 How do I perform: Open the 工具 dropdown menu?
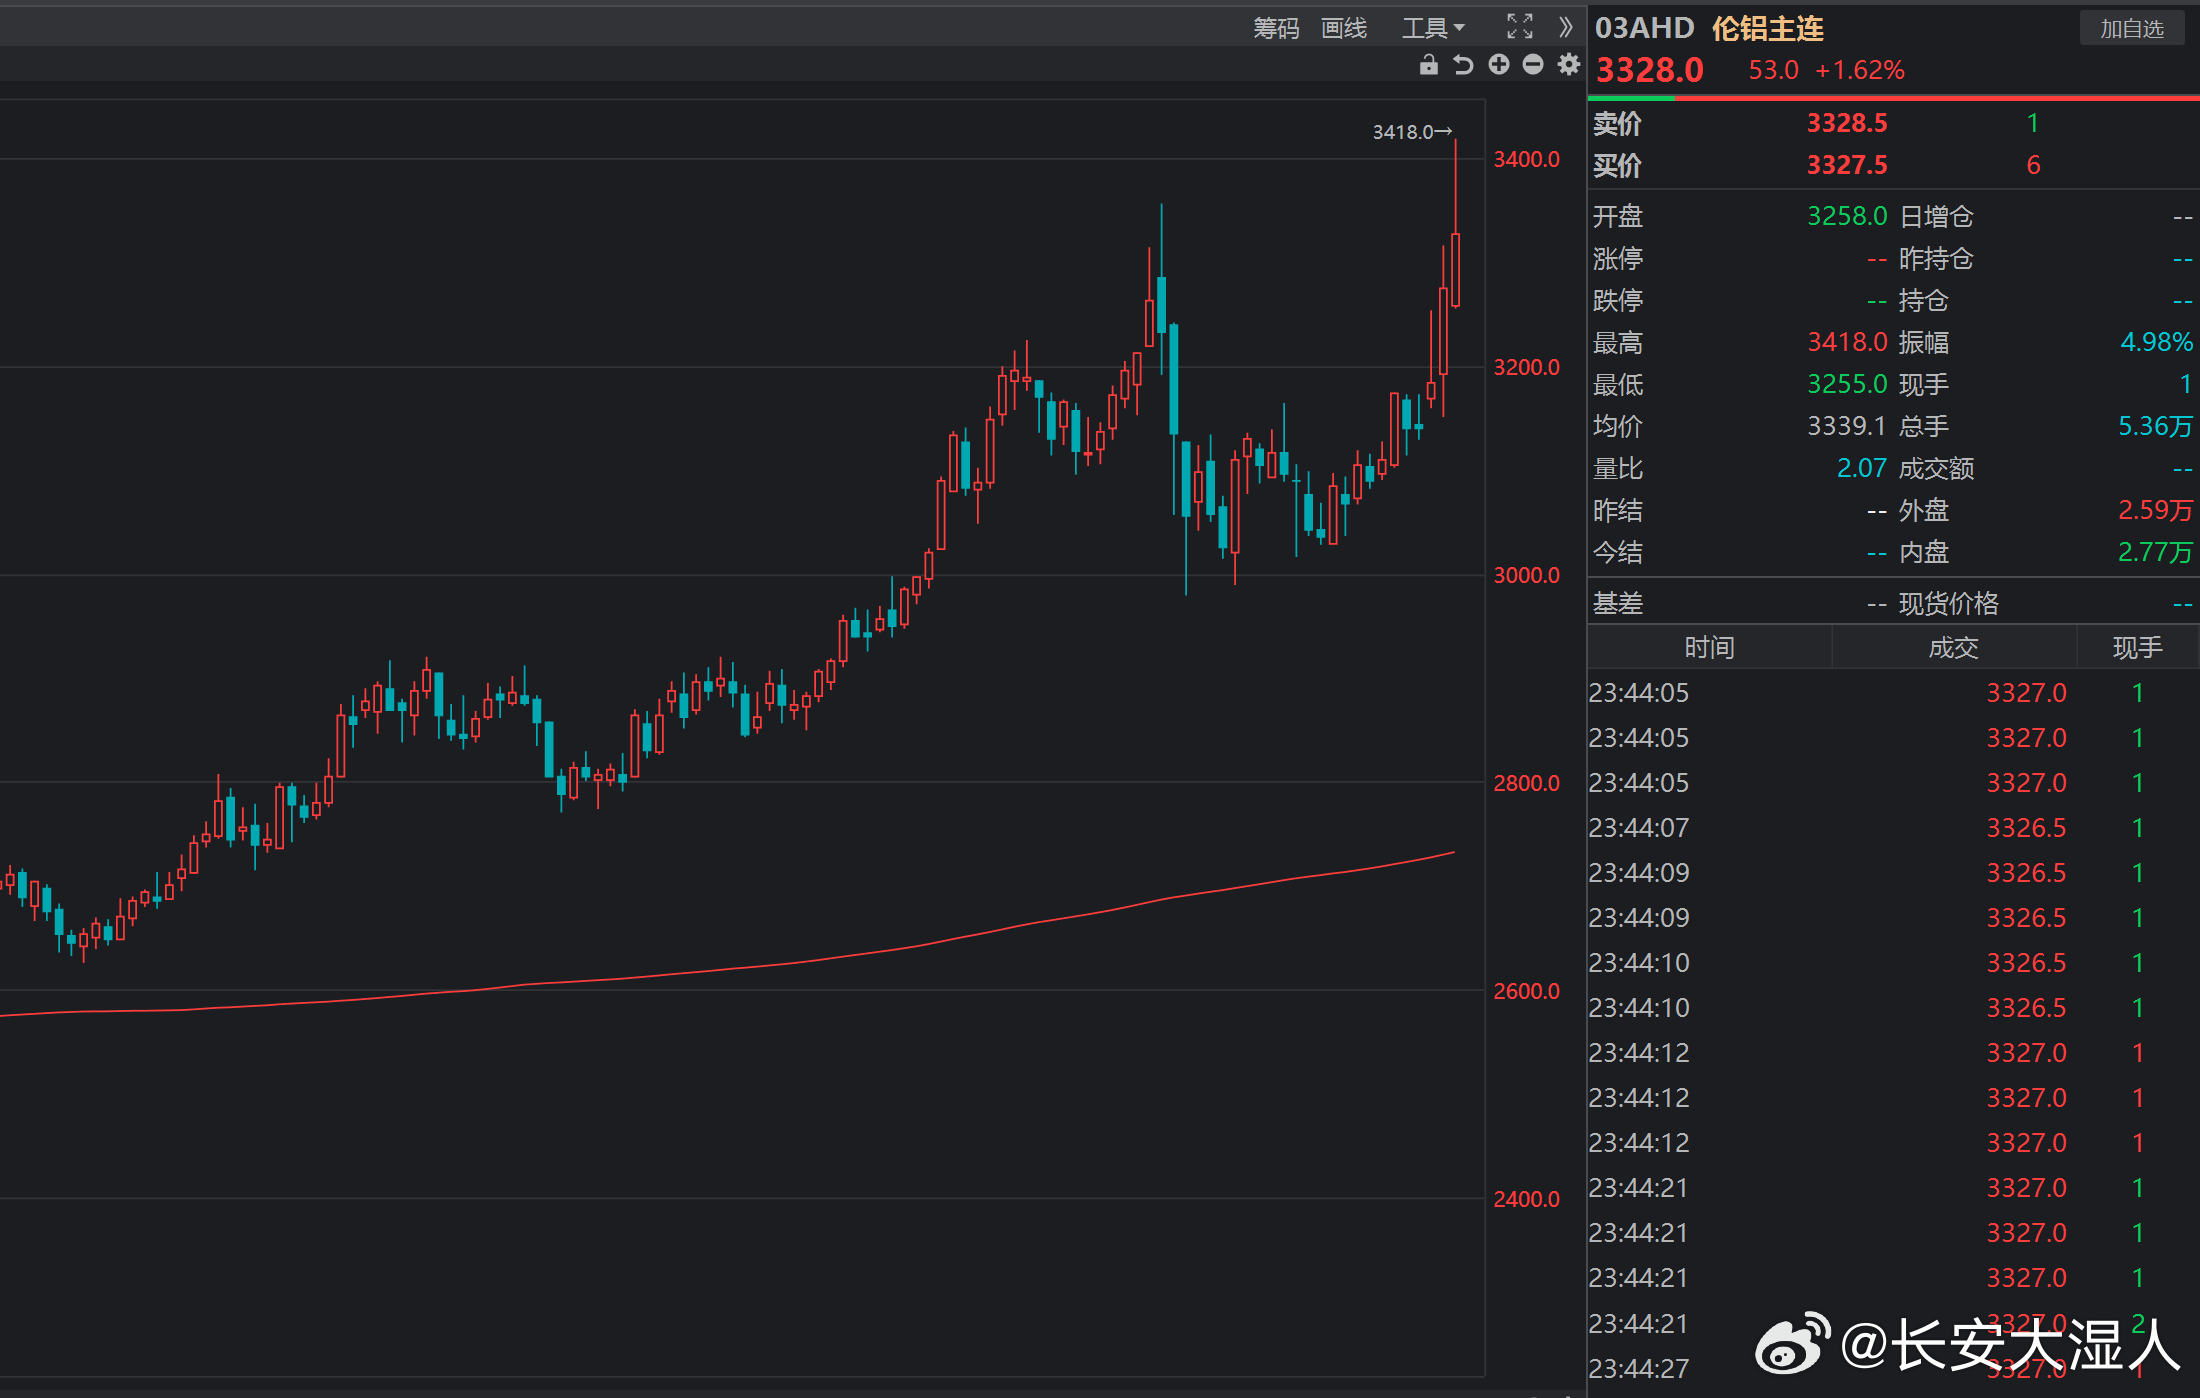[1432, 28]
